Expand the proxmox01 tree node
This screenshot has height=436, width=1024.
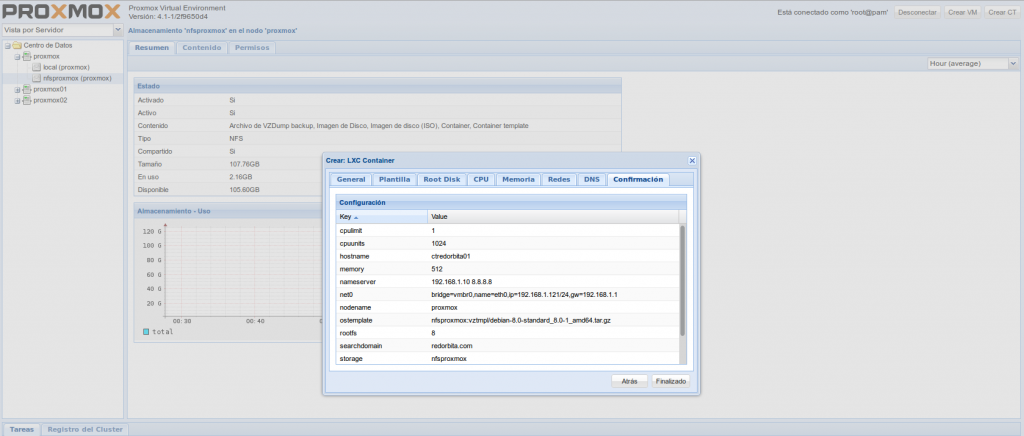click(17, 89)
